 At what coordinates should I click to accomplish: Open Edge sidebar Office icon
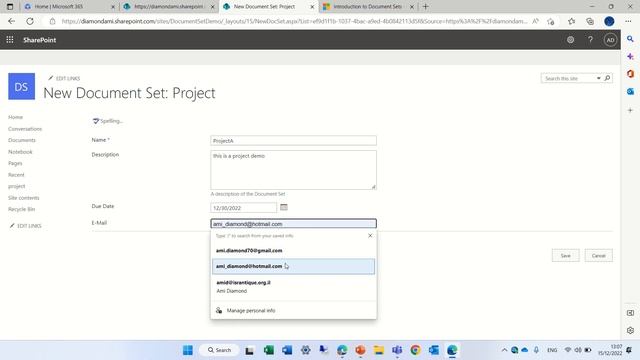[630, 74]
